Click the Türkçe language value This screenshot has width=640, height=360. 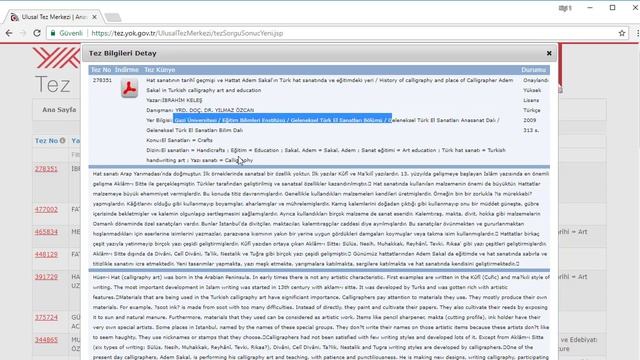pyautogui.click(x=531, y=110)
